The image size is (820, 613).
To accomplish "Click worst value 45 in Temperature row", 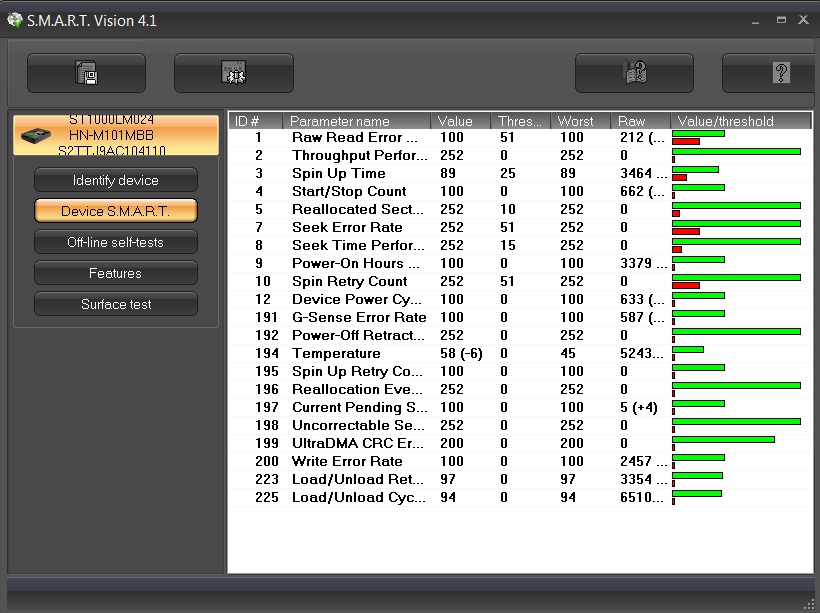I will click(568, 354).
